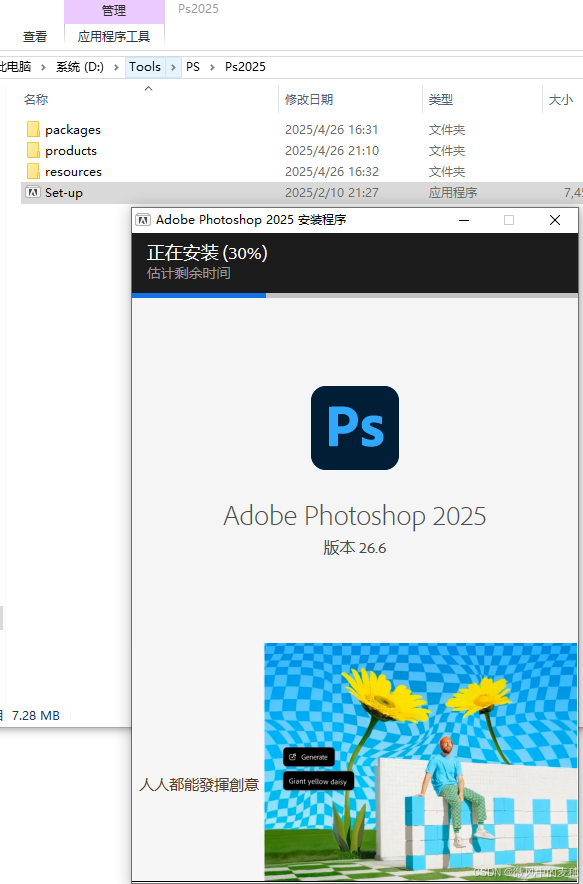Select the resources file name
This screenshot has width=583, height=884.
click(x=73, y=171)
